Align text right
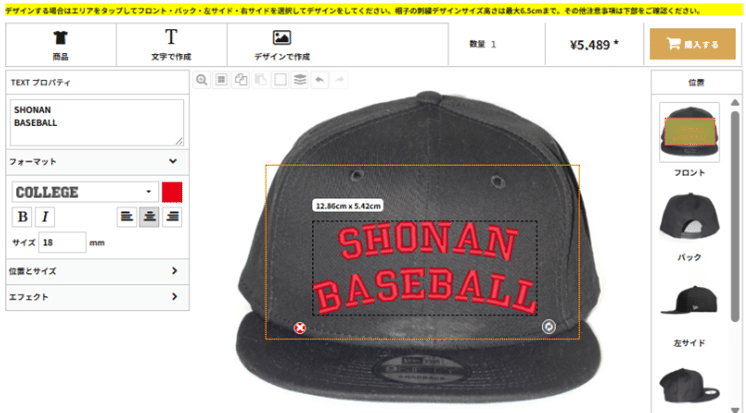The image size is (746, 413). pyautogui.click(x=172, y=217)
